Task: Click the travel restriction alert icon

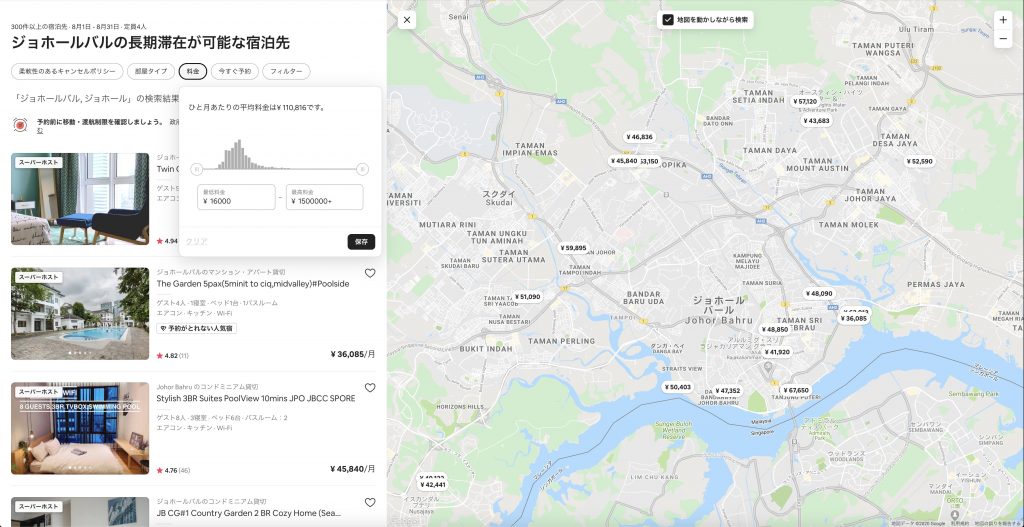Action: 20,125
